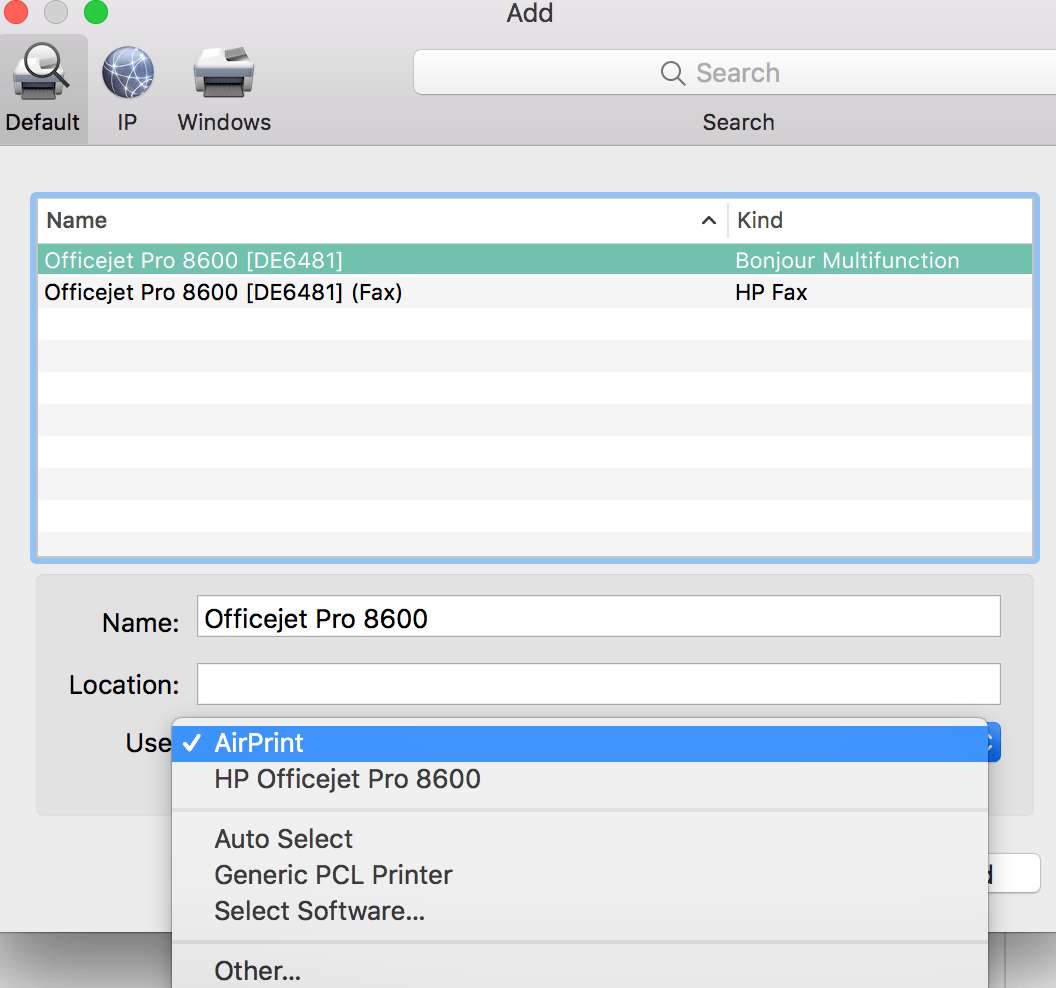Choose Other from the driver menu

257,967
